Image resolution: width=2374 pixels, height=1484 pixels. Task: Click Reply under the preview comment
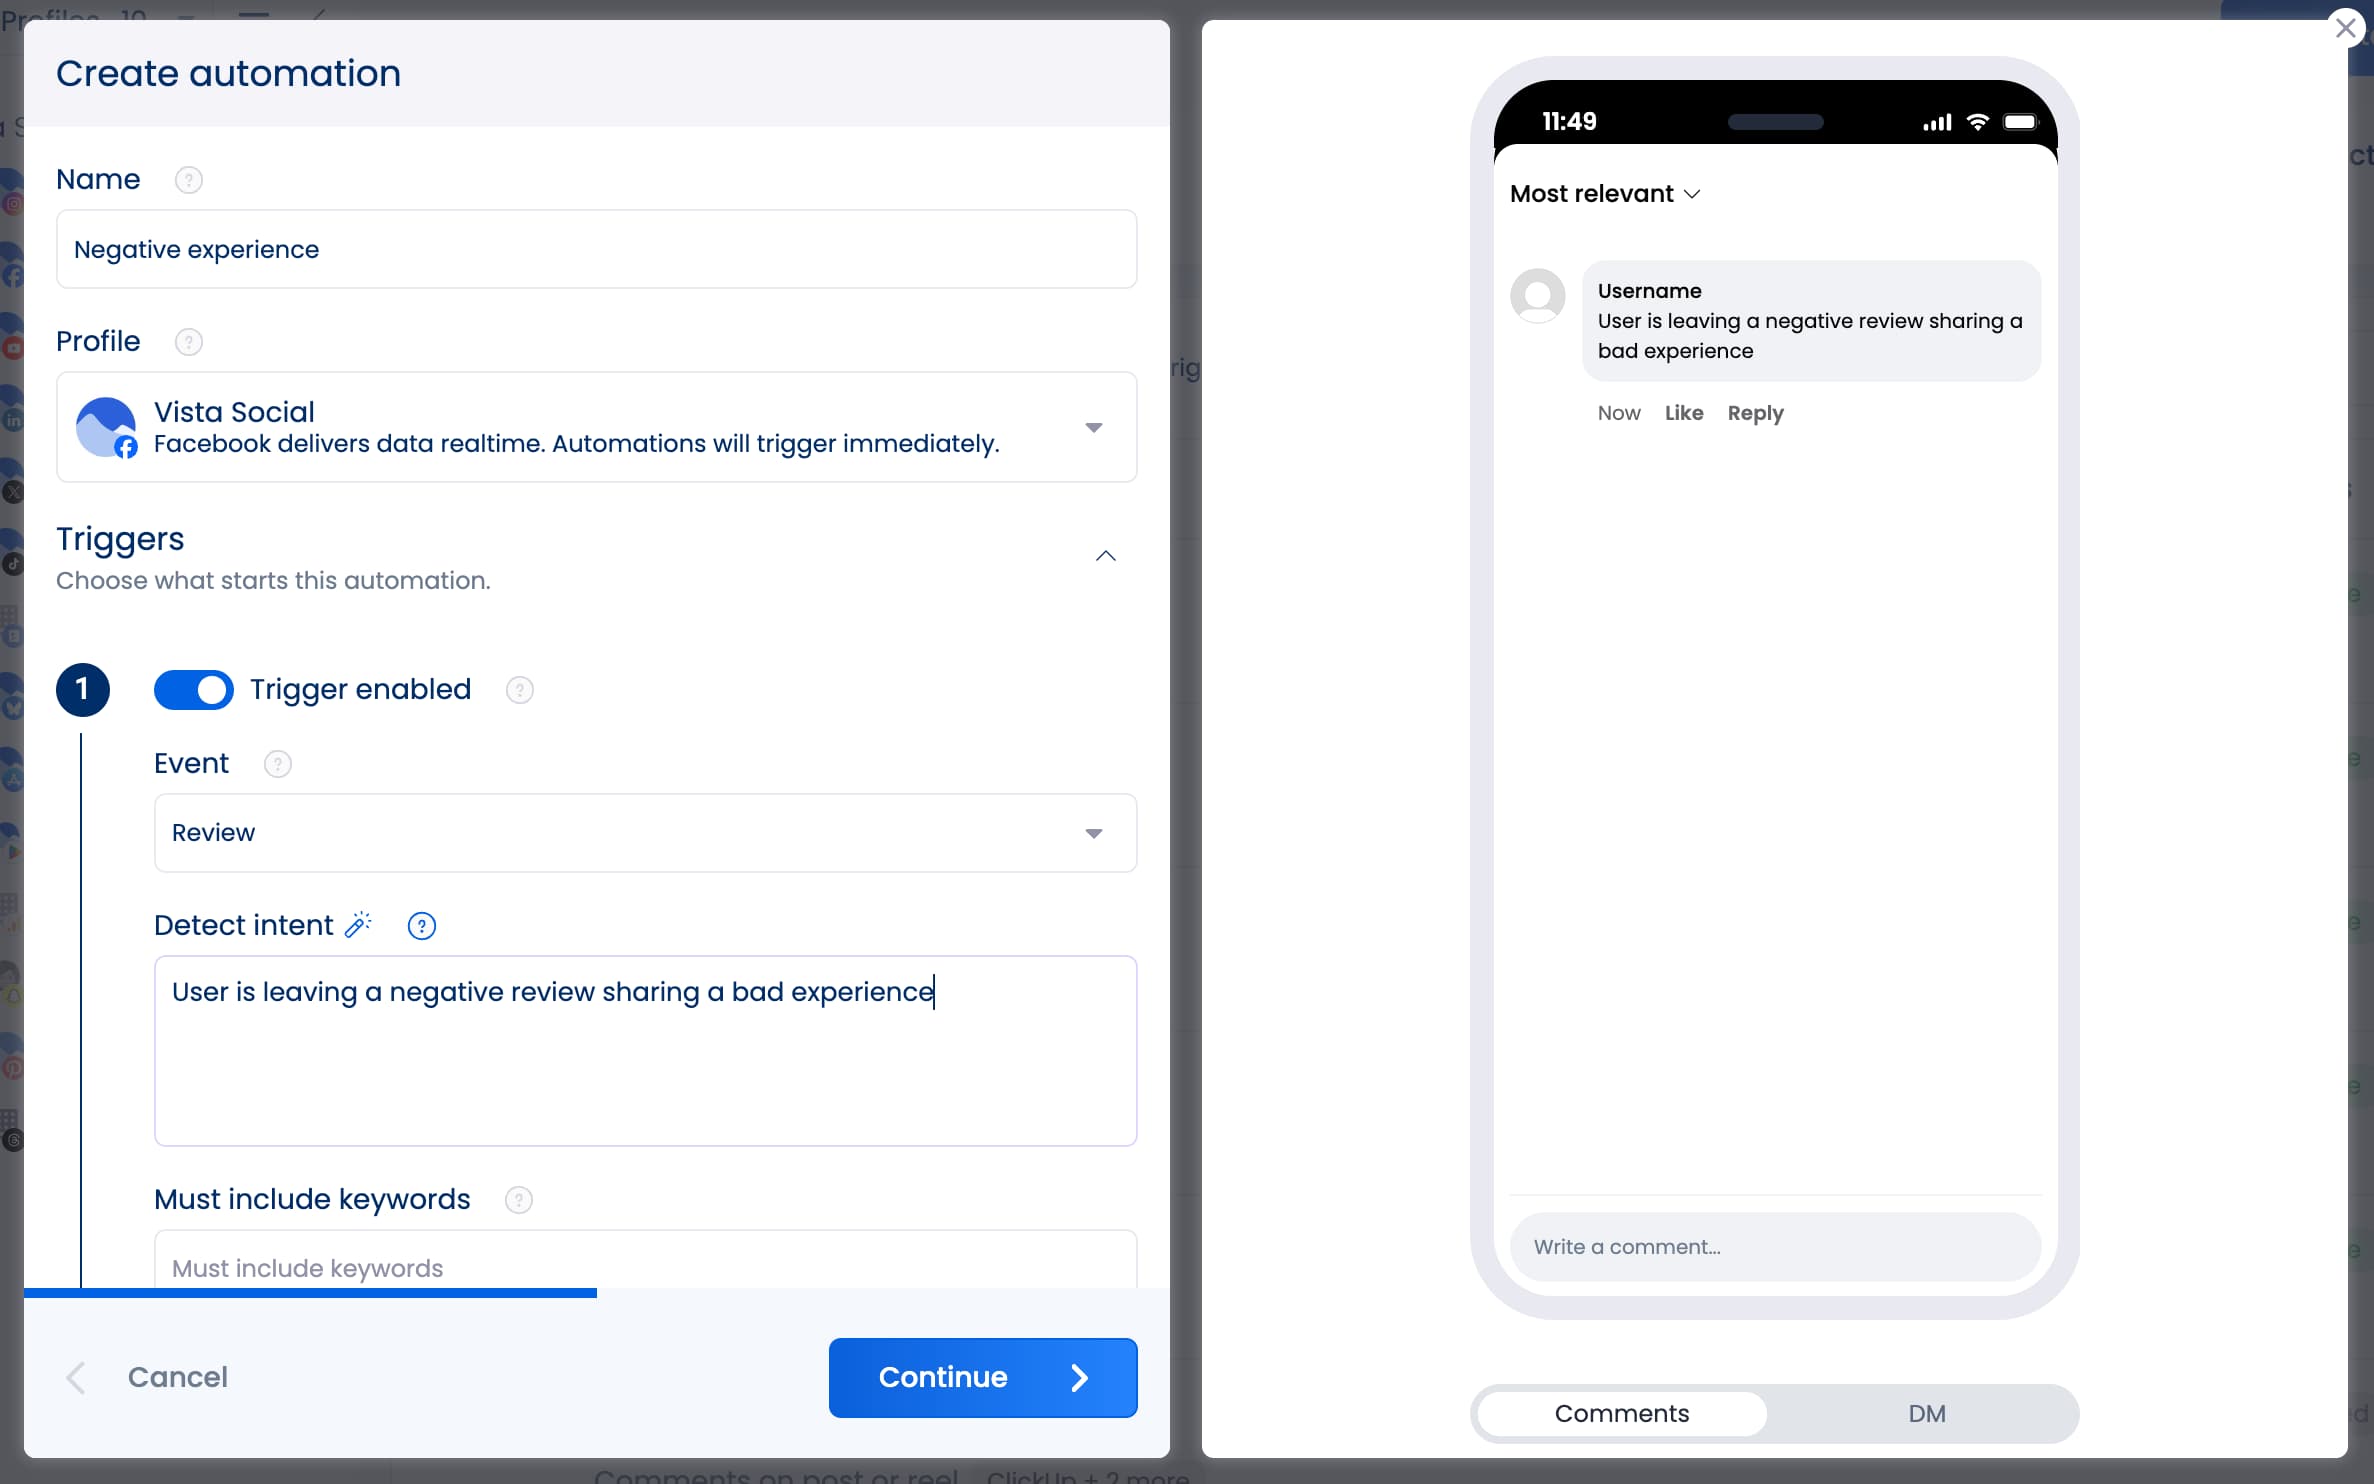1755,413
